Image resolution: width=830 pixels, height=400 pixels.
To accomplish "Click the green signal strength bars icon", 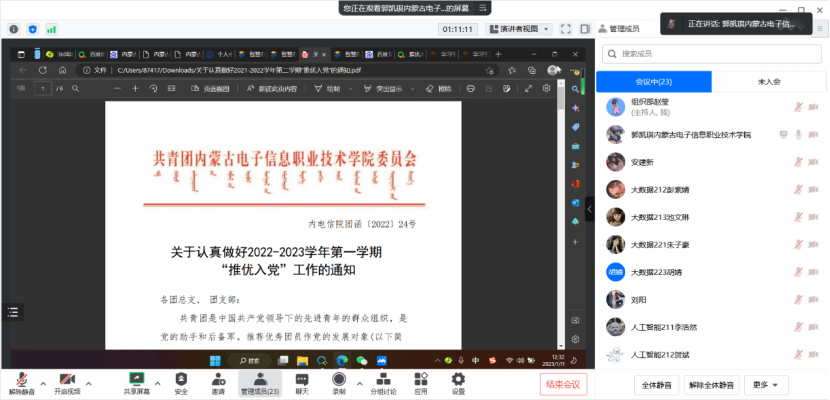I will [x=52, y=30].
